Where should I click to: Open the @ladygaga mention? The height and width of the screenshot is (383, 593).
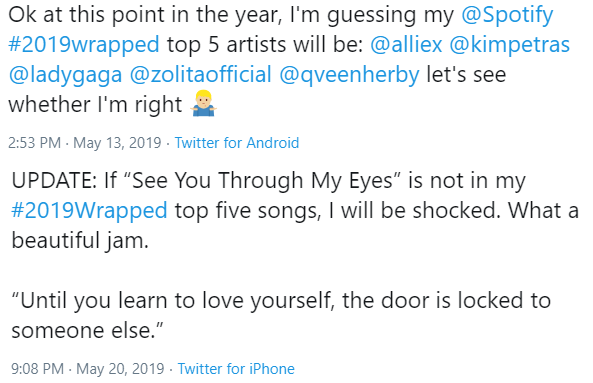[x=65, y=75]
